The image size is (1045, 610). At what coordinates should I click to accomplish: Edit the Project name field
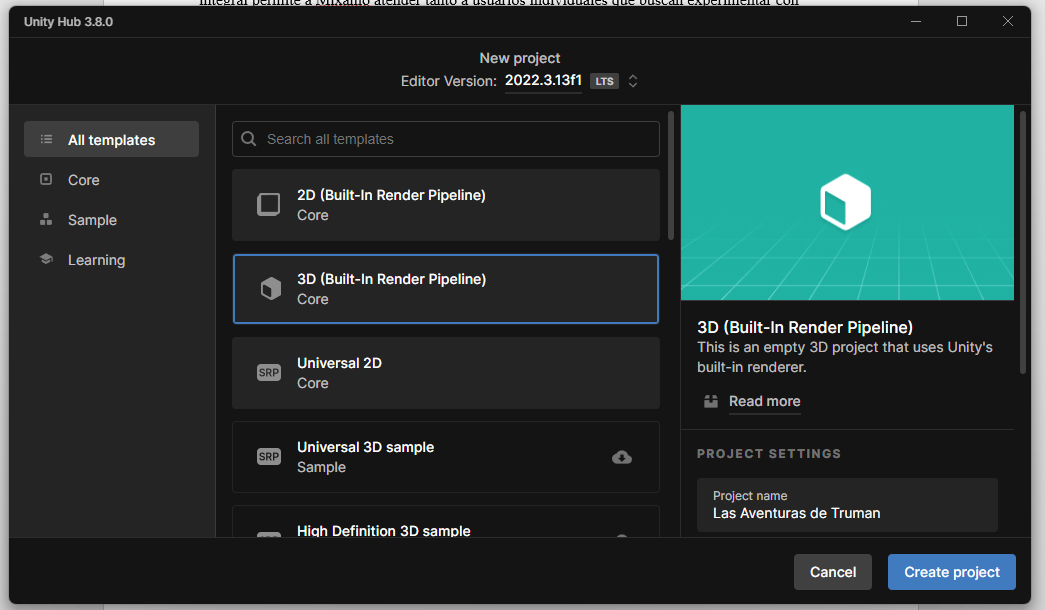(847, 505)
